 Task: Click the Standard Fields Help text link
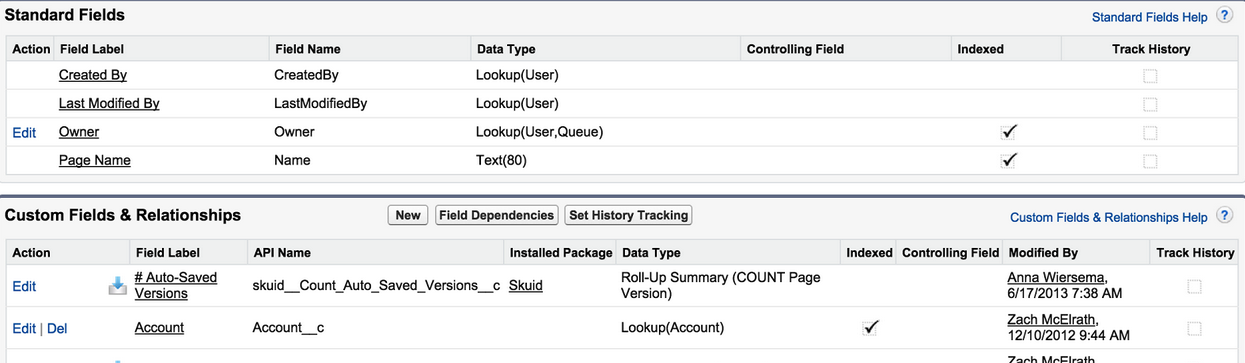pyautogui.click(x=1150, y=17)
